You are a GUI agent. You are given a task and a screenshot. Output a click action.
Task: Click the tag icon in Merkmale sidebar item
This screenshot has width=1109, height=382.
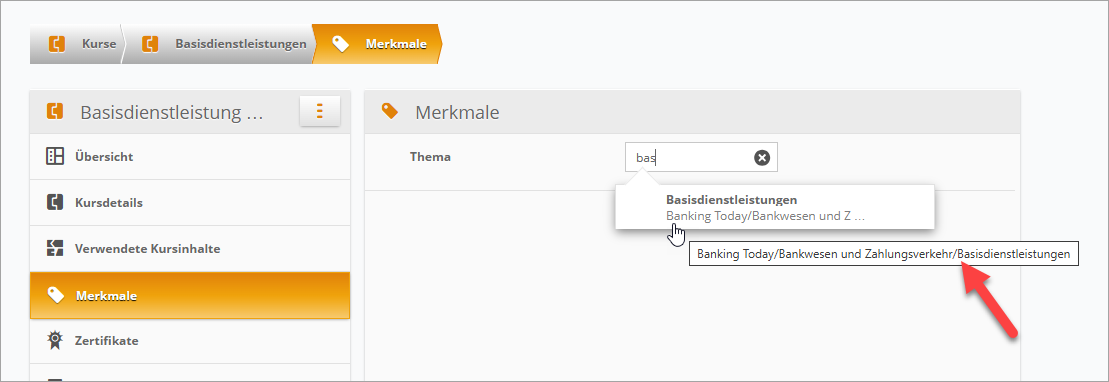coord(55,295)
